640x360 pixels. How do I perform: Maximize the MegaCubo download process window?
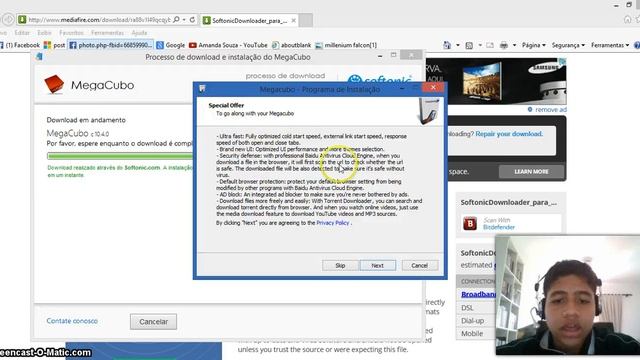point(393,55)
